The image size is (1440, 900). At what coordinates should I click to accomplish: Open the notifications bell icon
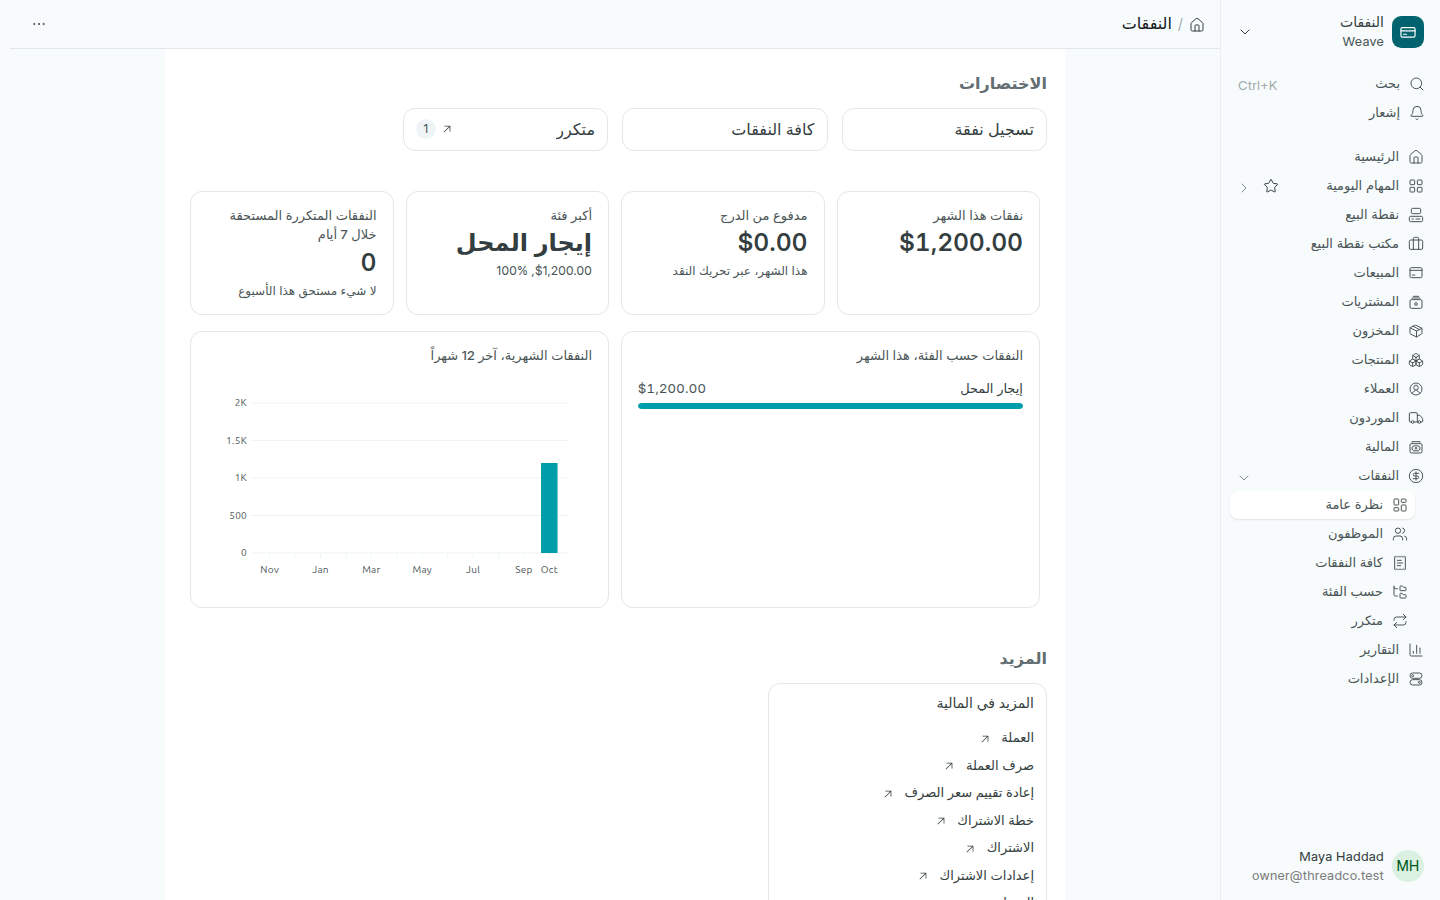pyautogui.click(x=1416, y=113)
